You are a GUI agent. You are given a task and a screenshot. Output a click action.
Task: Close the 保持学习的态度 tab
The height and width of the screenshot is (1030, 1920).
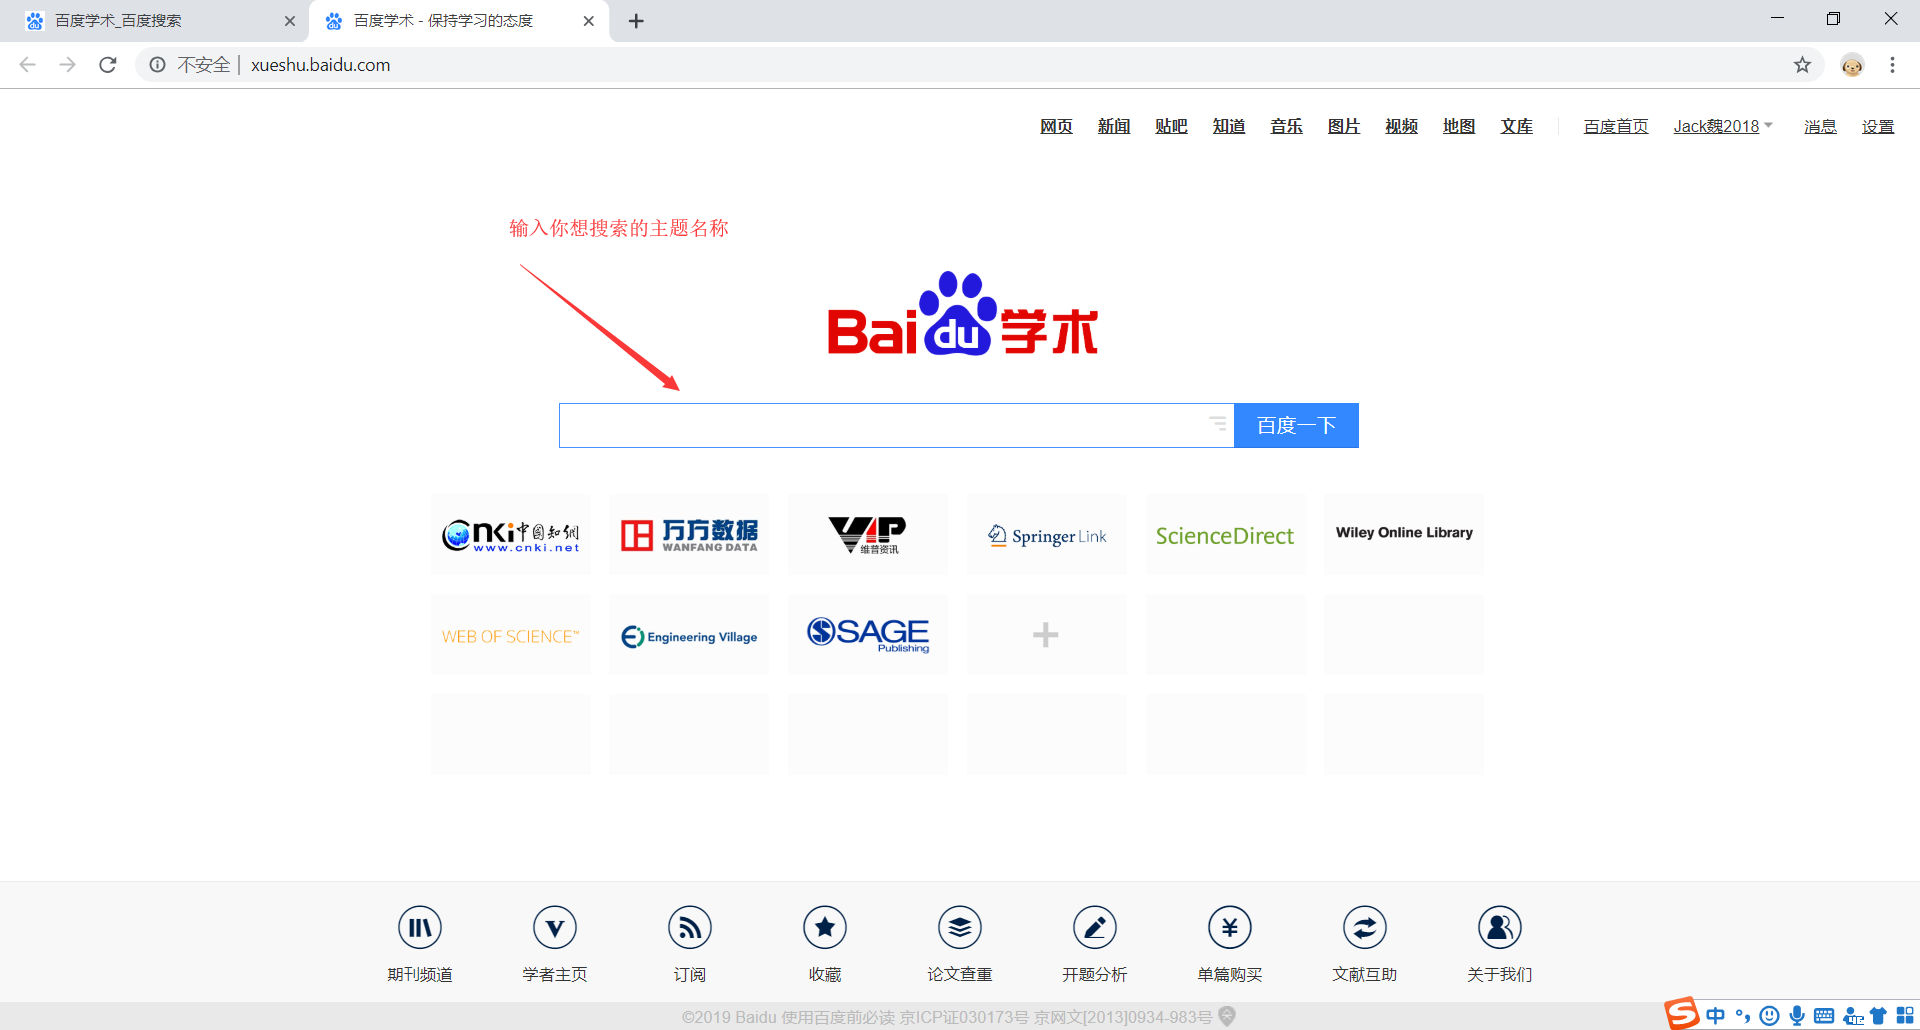pos(589,21)
